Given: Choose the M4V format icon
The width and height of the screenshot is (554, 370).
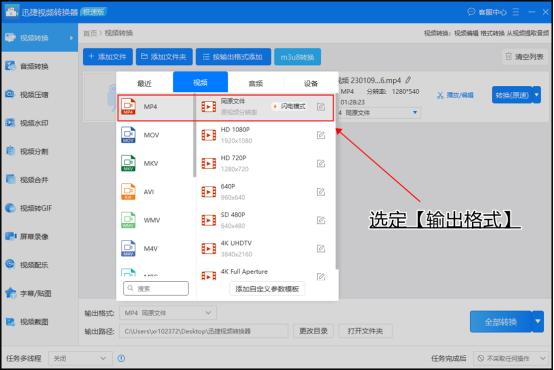Looking at the screenshot, I should click(128, 248).
